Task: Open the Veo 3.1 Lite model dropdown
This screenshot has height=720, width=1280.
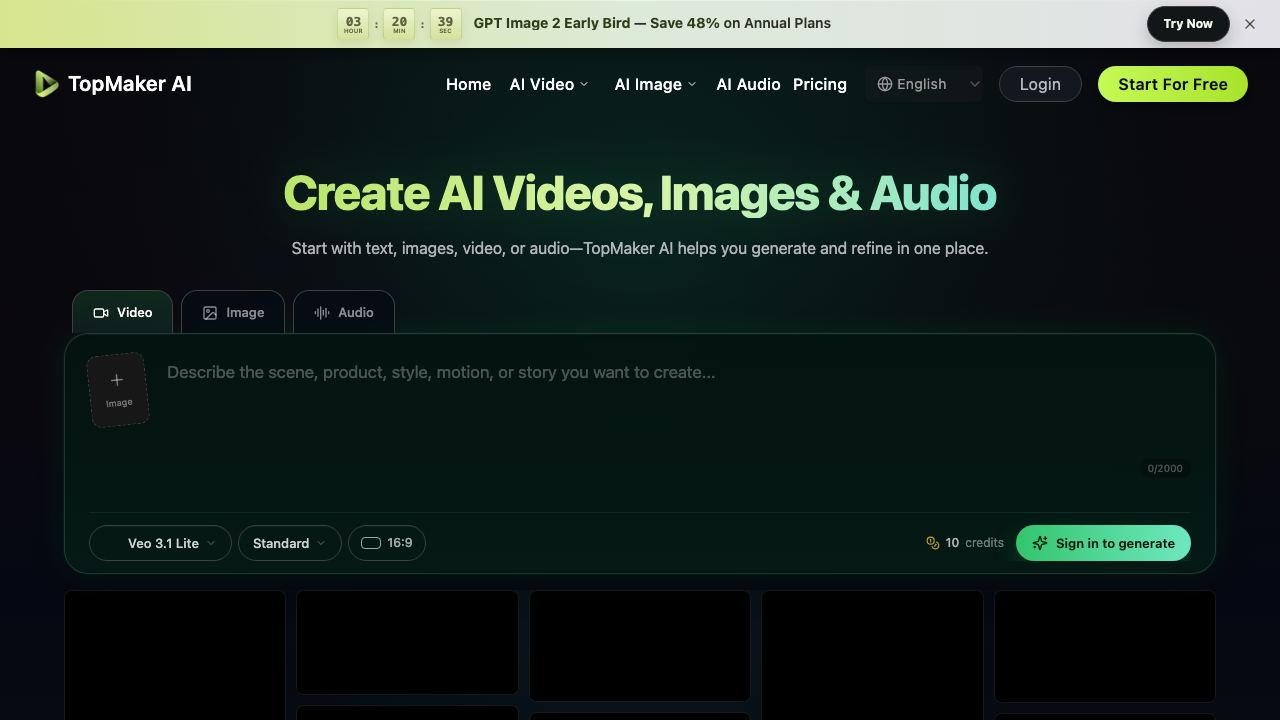Action: tap(160, 543)
